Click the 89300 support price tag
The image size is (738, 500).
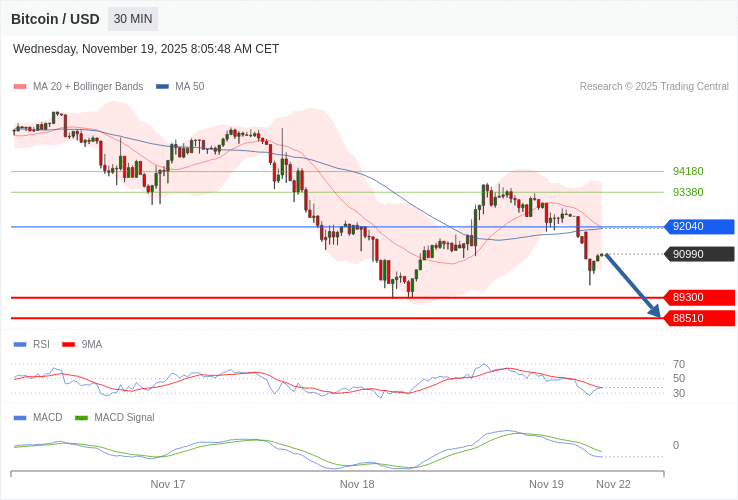point(699,298)
